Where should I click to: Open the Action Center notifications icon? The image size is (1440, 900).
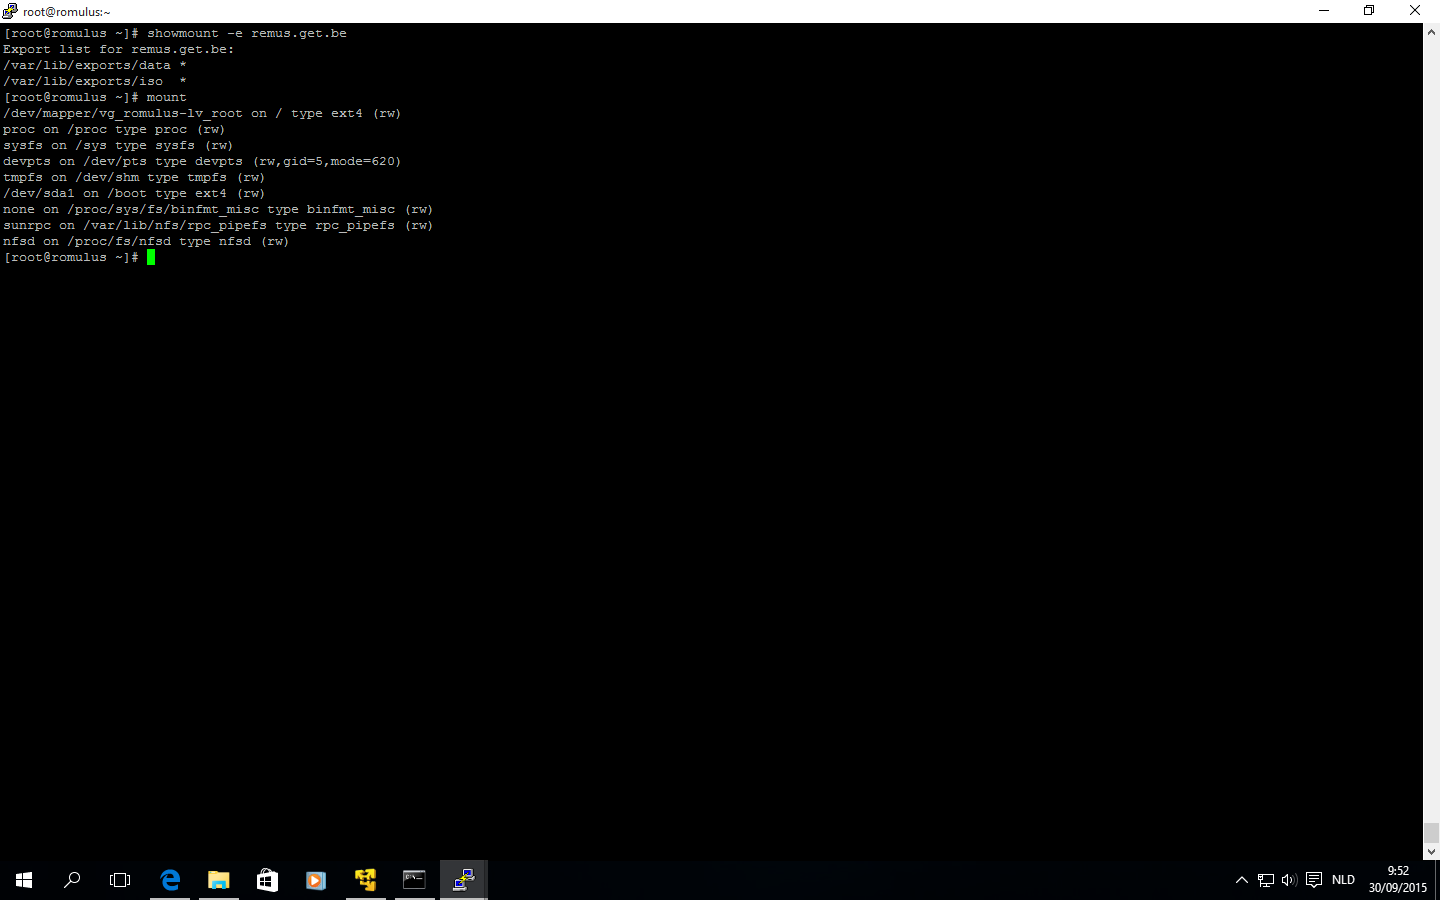pos(1314,880)
